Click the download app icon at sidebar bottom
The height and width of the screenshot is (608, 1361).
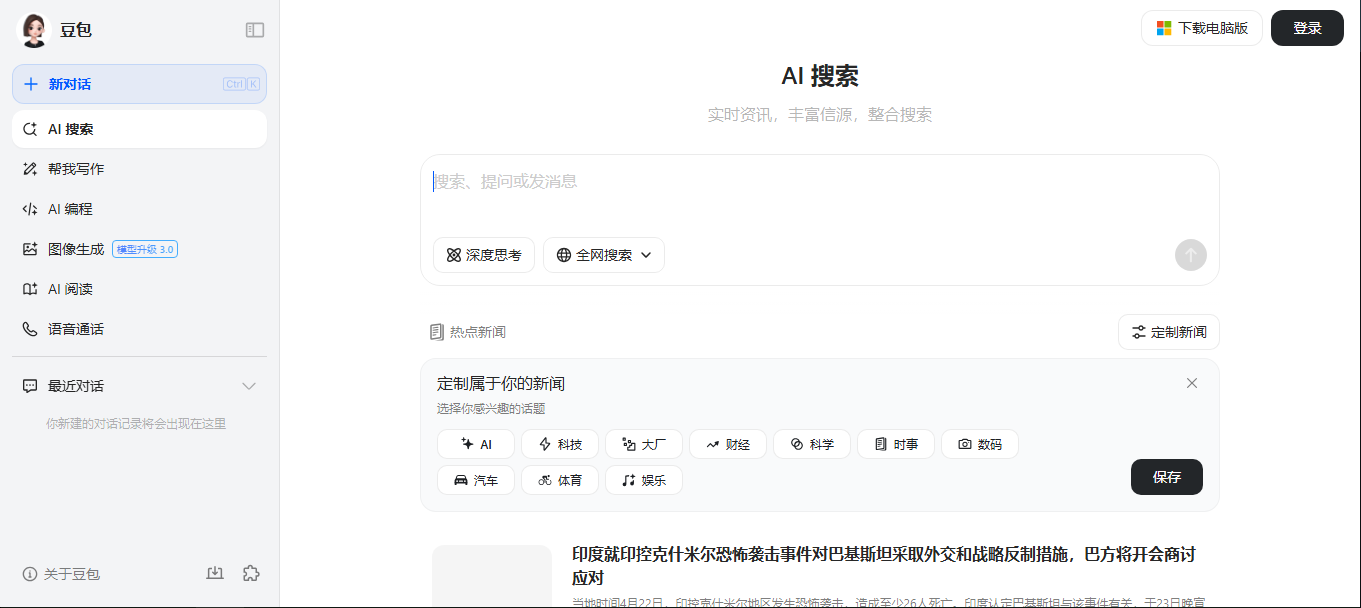click(x=214, y=573)
